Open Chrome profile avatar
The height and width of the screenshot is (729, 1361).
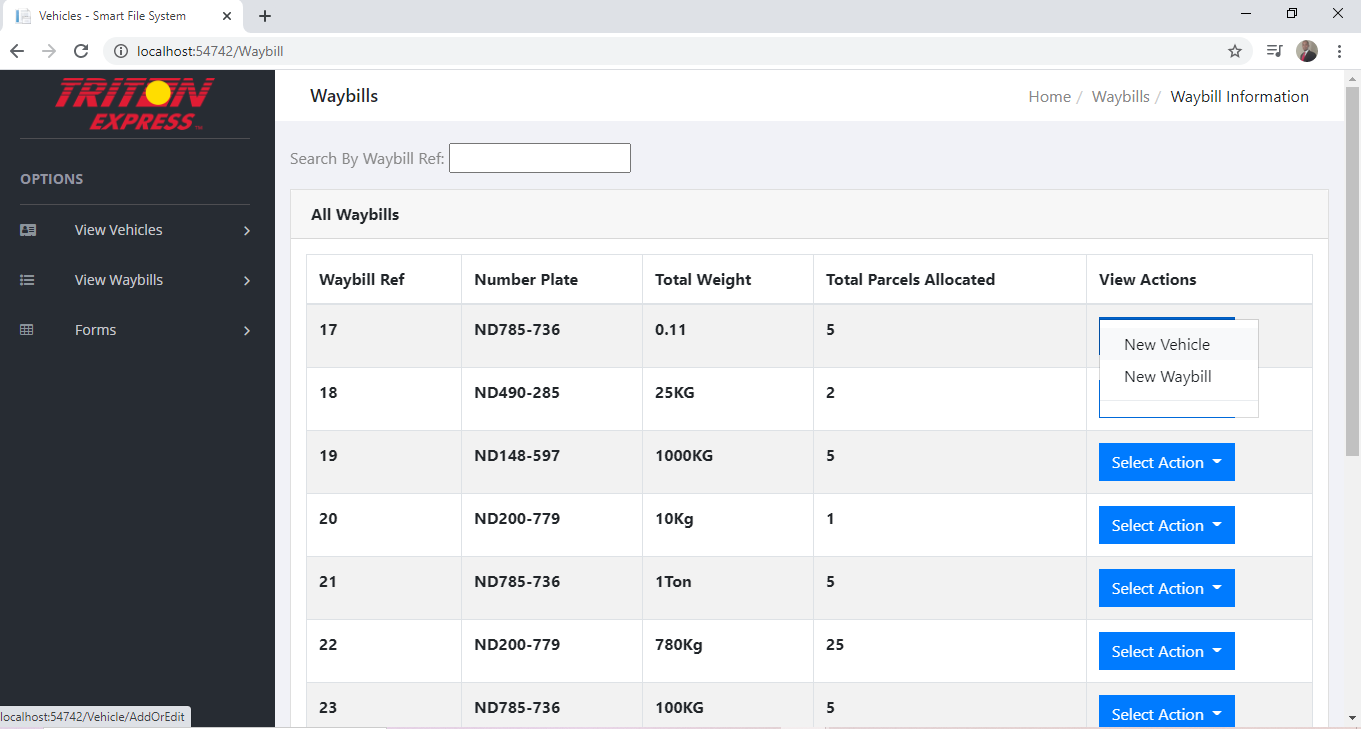click(1307, 51)
